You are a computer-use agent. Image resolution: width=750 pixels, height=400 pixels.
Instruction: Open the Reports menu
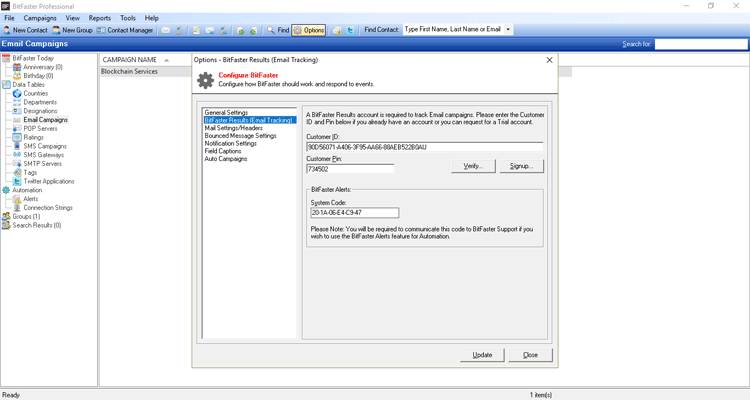click(99, 18)
